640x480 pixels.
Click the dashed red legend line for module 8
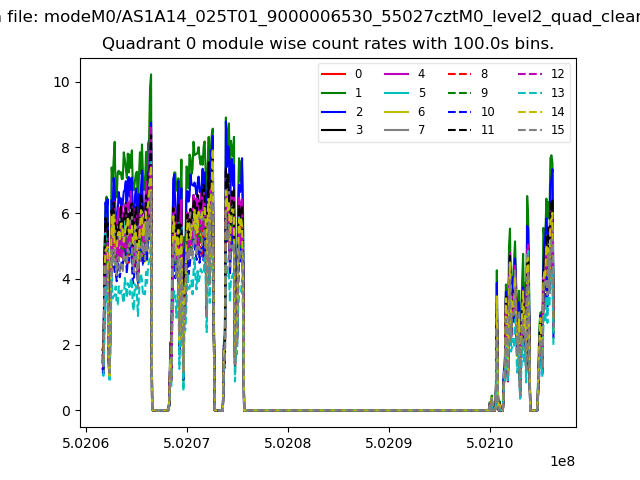point(460,74)
